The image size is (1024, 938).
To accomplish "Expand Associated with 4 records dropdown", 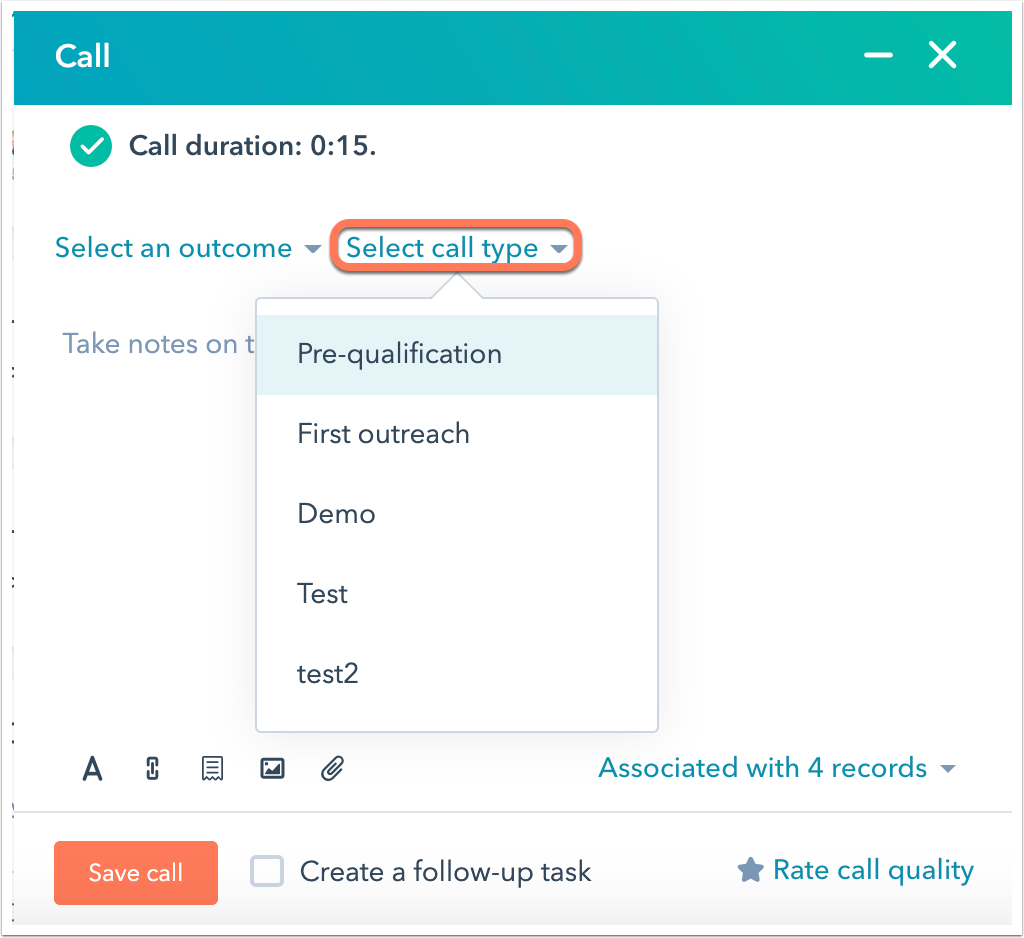I will click(777, 768).
